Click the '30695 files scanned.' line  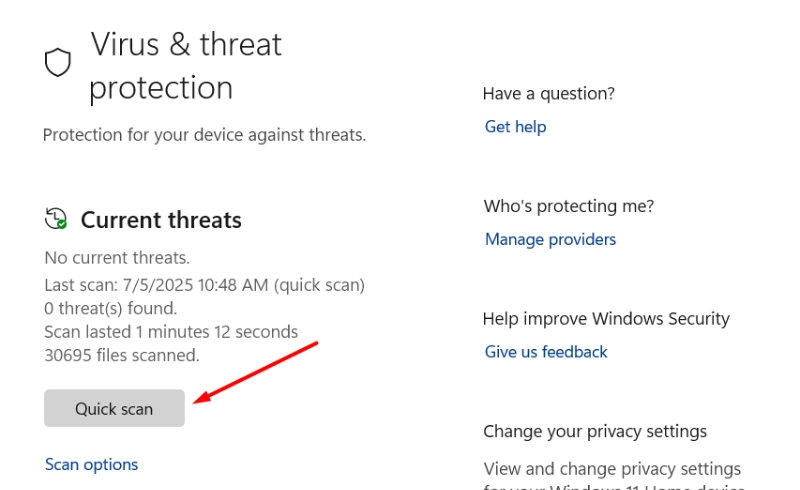tap(122, 355)
